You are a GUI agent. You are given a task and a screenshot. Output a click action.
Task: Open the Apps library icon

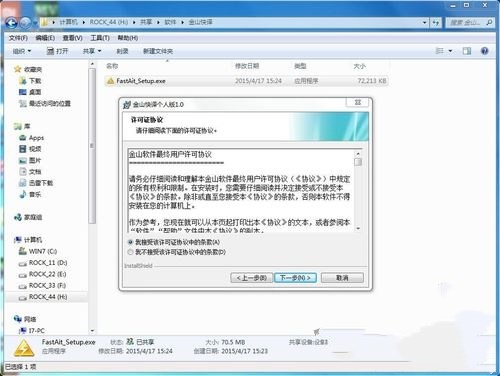[x=23, y=137]
